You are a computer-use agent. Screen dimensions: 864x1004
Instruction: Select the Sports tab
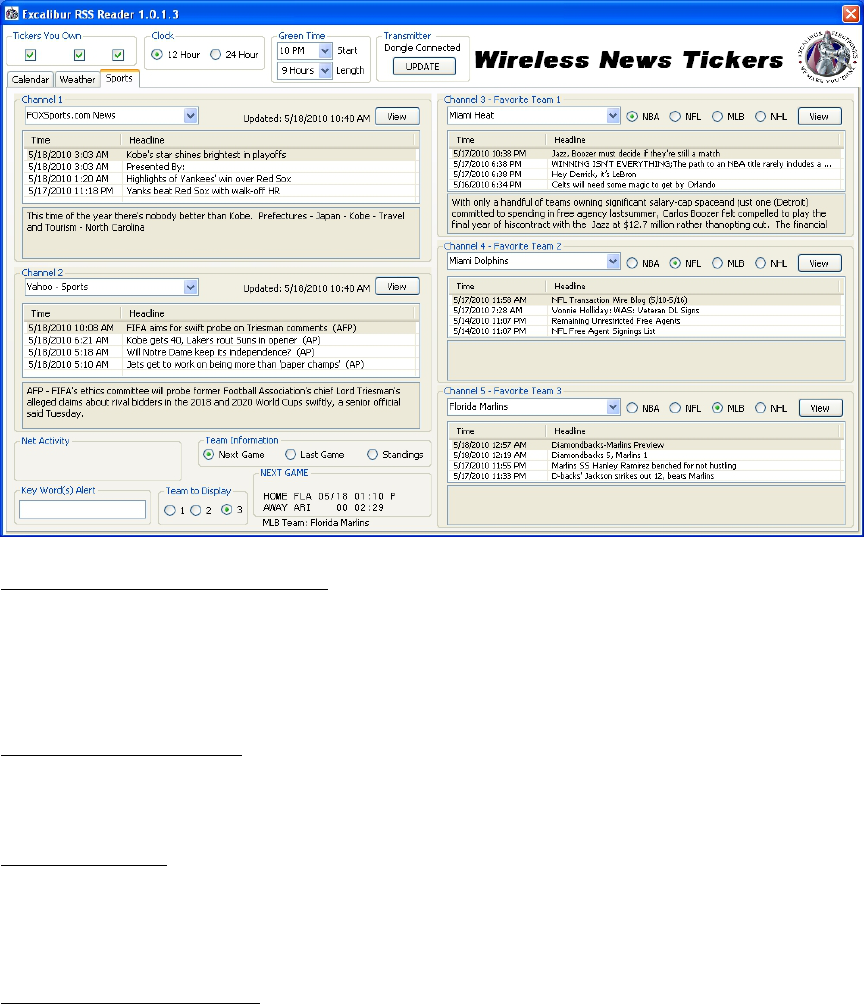click(119, 78)
